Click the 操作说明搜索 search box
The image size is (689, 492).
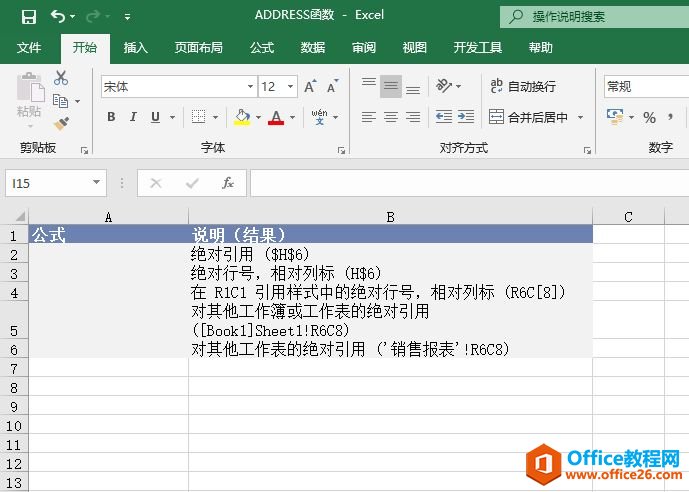tap(595, 17)
